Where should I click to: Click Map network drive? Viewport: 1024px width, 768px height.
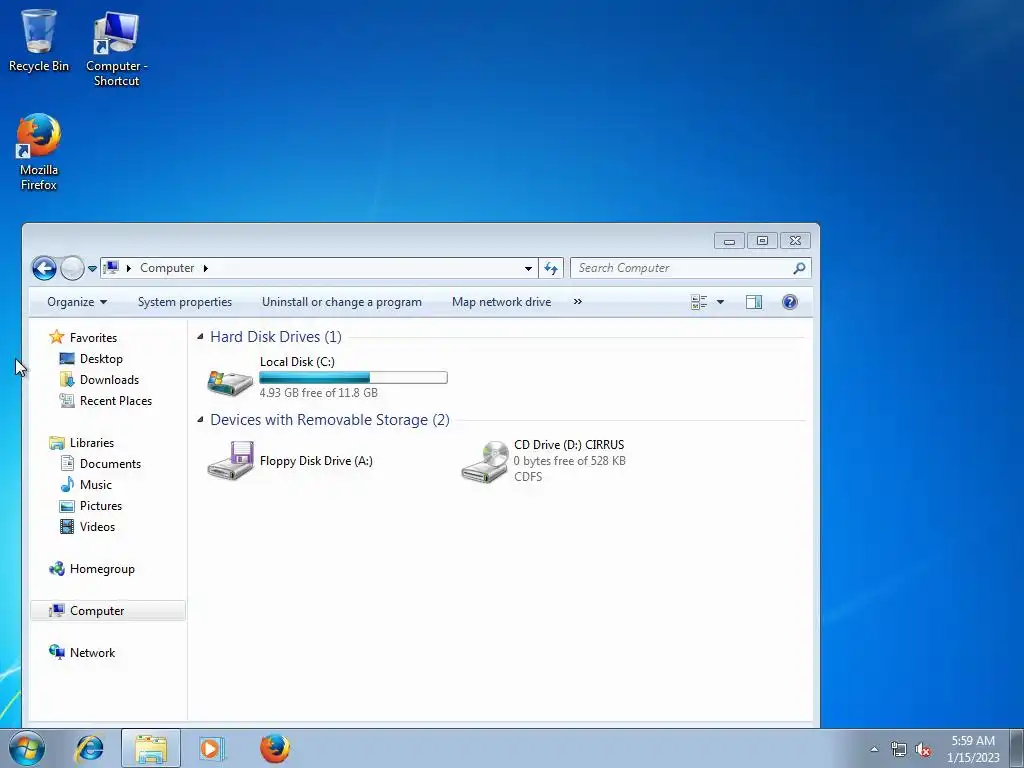pyautogui.click(x=502, y=302)
